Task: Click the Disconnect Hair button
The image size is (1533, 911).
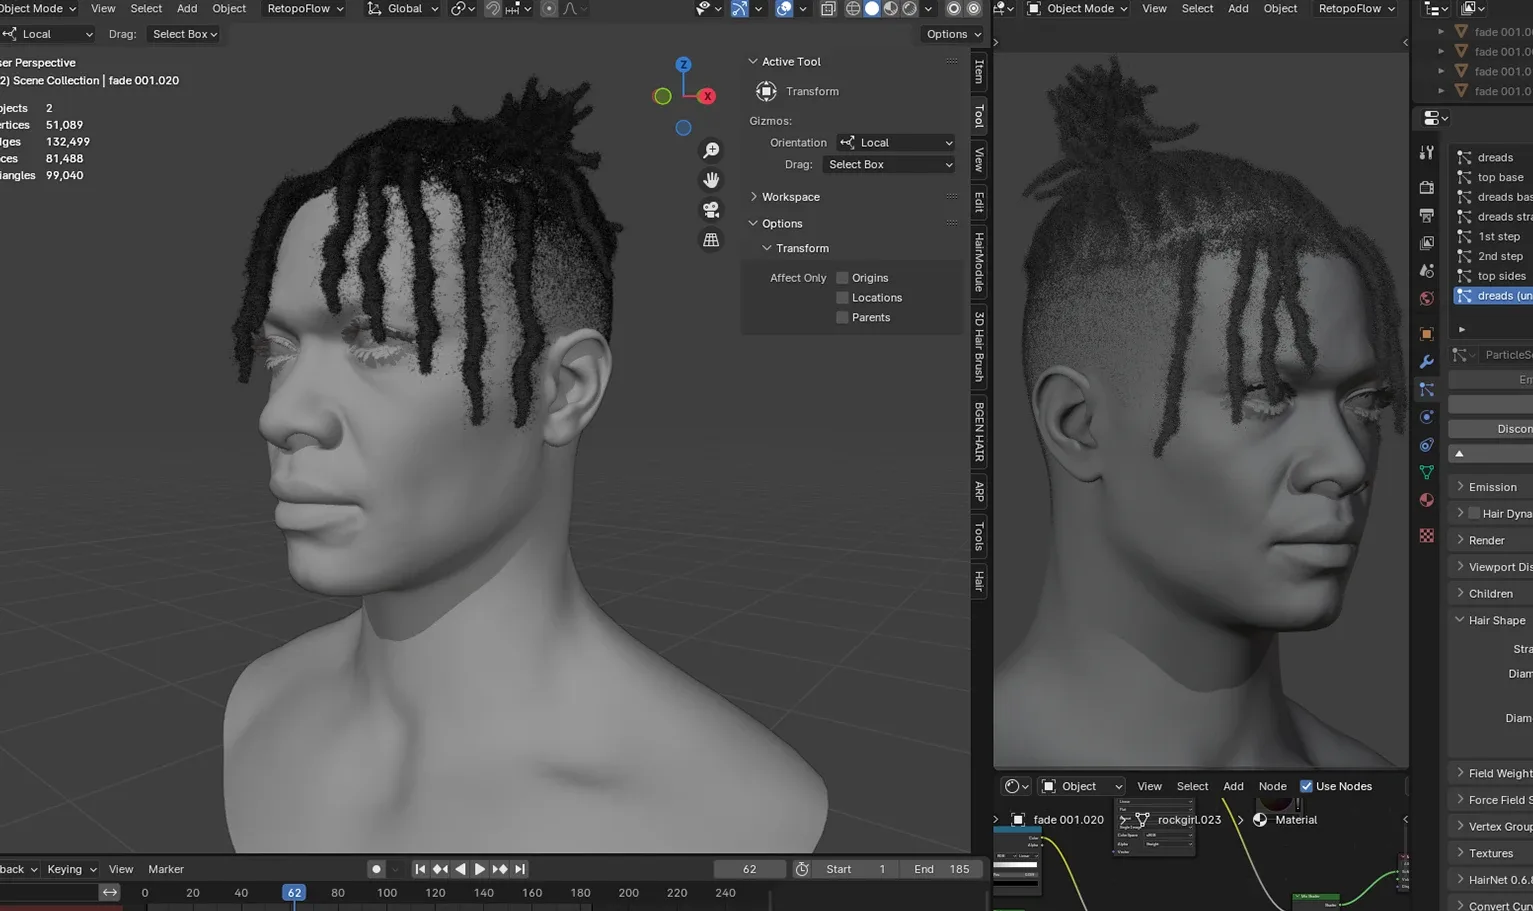Action: [1510, 428]
